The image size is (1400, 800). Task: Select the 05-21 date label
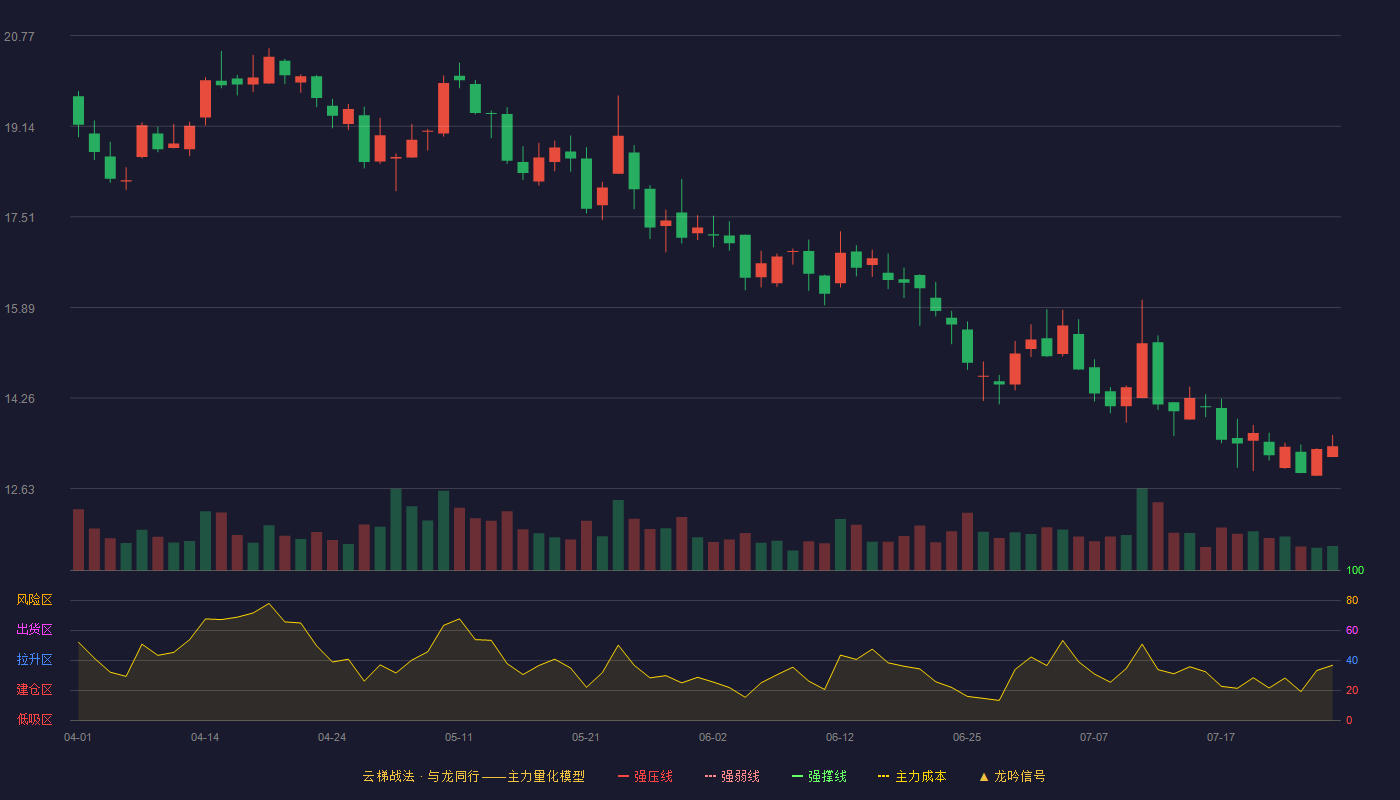click(x=586, y=738)
